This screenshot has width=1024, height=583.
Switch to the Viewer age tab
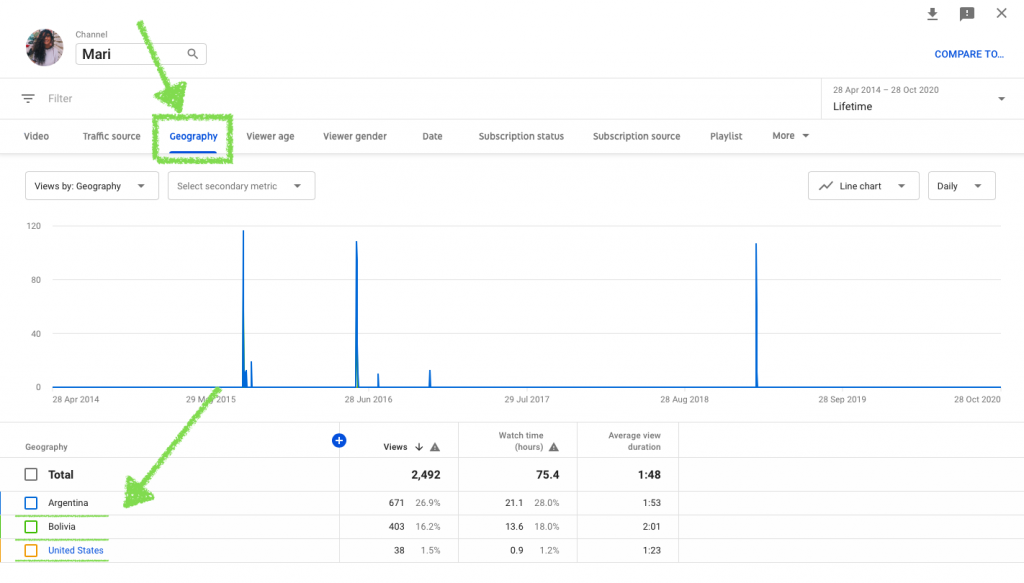tap(270, 135)
